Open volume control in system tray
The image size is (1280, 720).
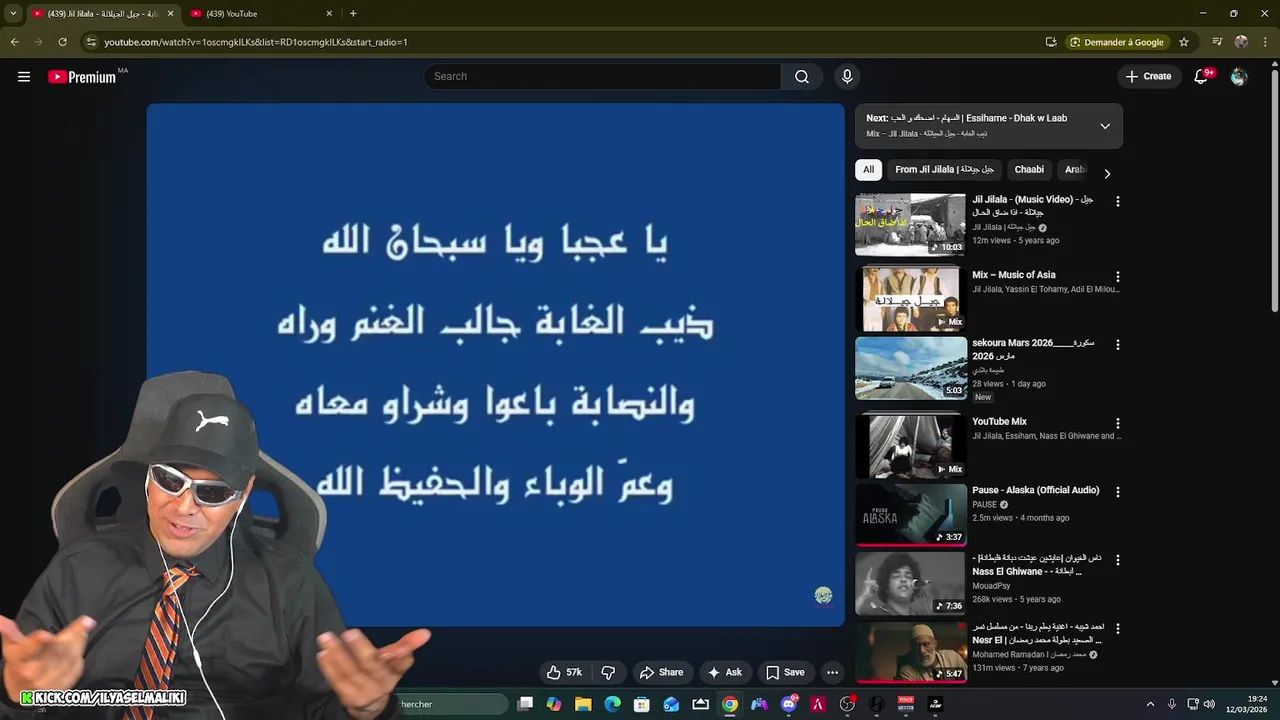pyautogui.click(x=1209, y=704)
